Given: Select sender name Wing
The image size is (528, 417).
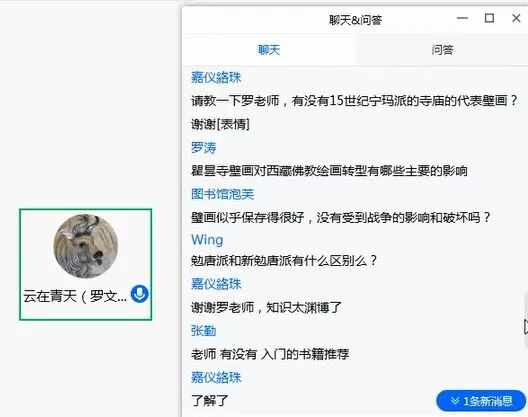Looking at the screenshot, I should coord(207,240).
